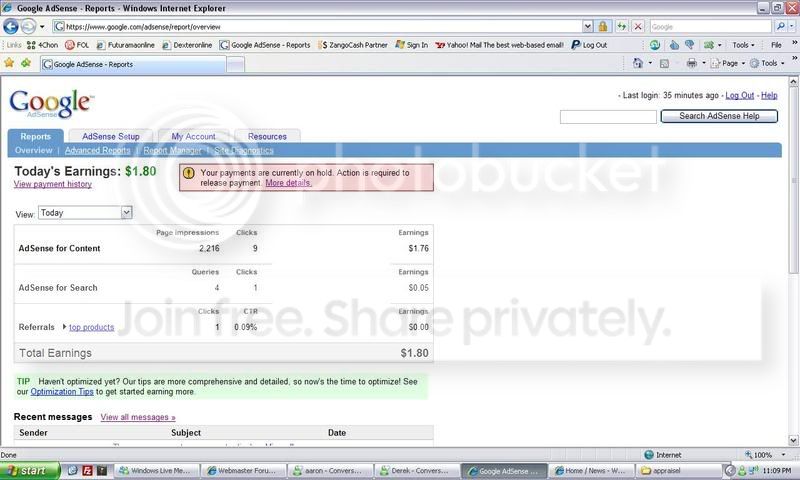
Task: Switch to the My Account tab
Action: (x=193, y=136)
